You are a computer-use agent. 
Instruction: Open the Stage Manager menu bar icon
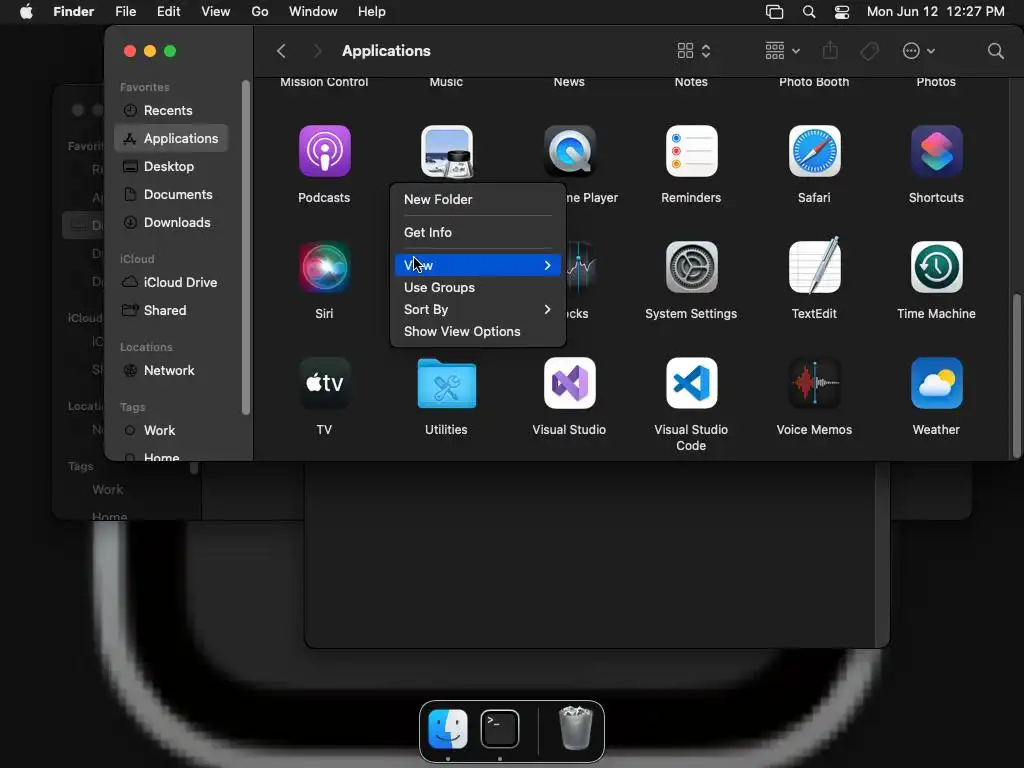tap(775, 12)
